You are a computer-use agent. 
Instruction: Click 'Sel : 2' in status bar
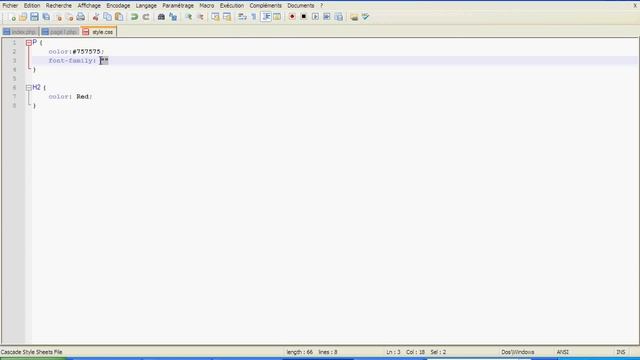point(438,352)
